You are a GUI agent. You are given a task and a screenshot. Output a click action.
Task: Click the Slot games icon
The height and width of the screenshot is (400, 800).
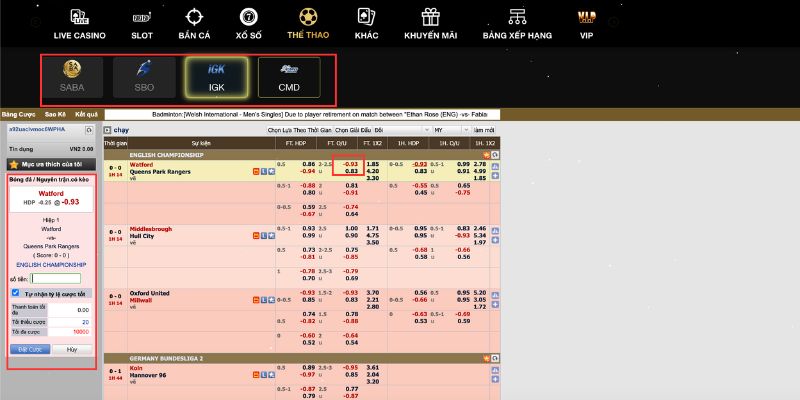(x=142, y=16)
